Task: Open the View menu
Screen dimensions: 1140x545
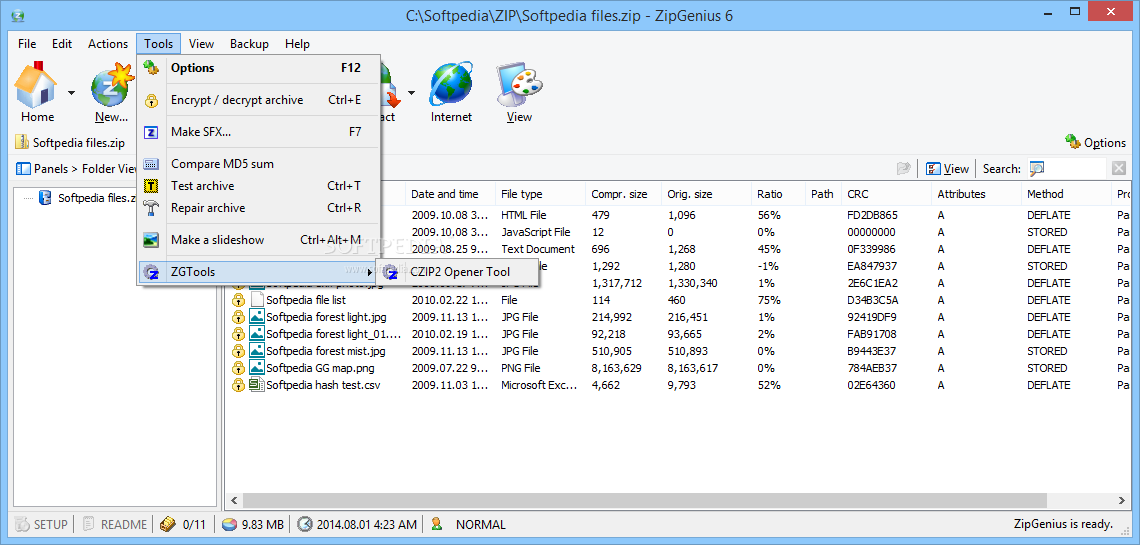Action: pos(201,44)
